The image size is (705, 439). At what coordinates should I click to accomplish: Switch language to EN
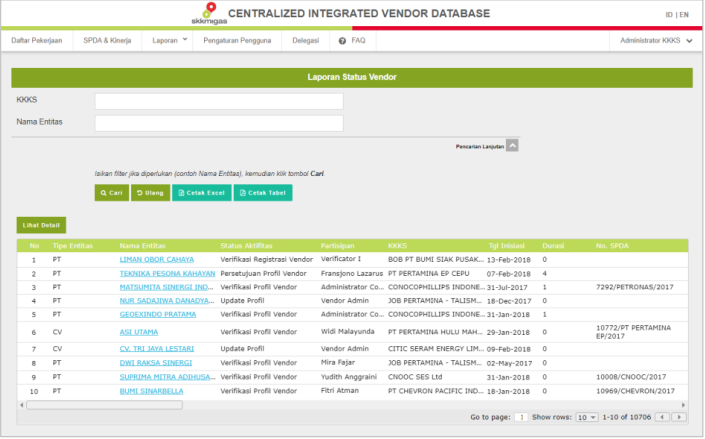coord(684,15)
